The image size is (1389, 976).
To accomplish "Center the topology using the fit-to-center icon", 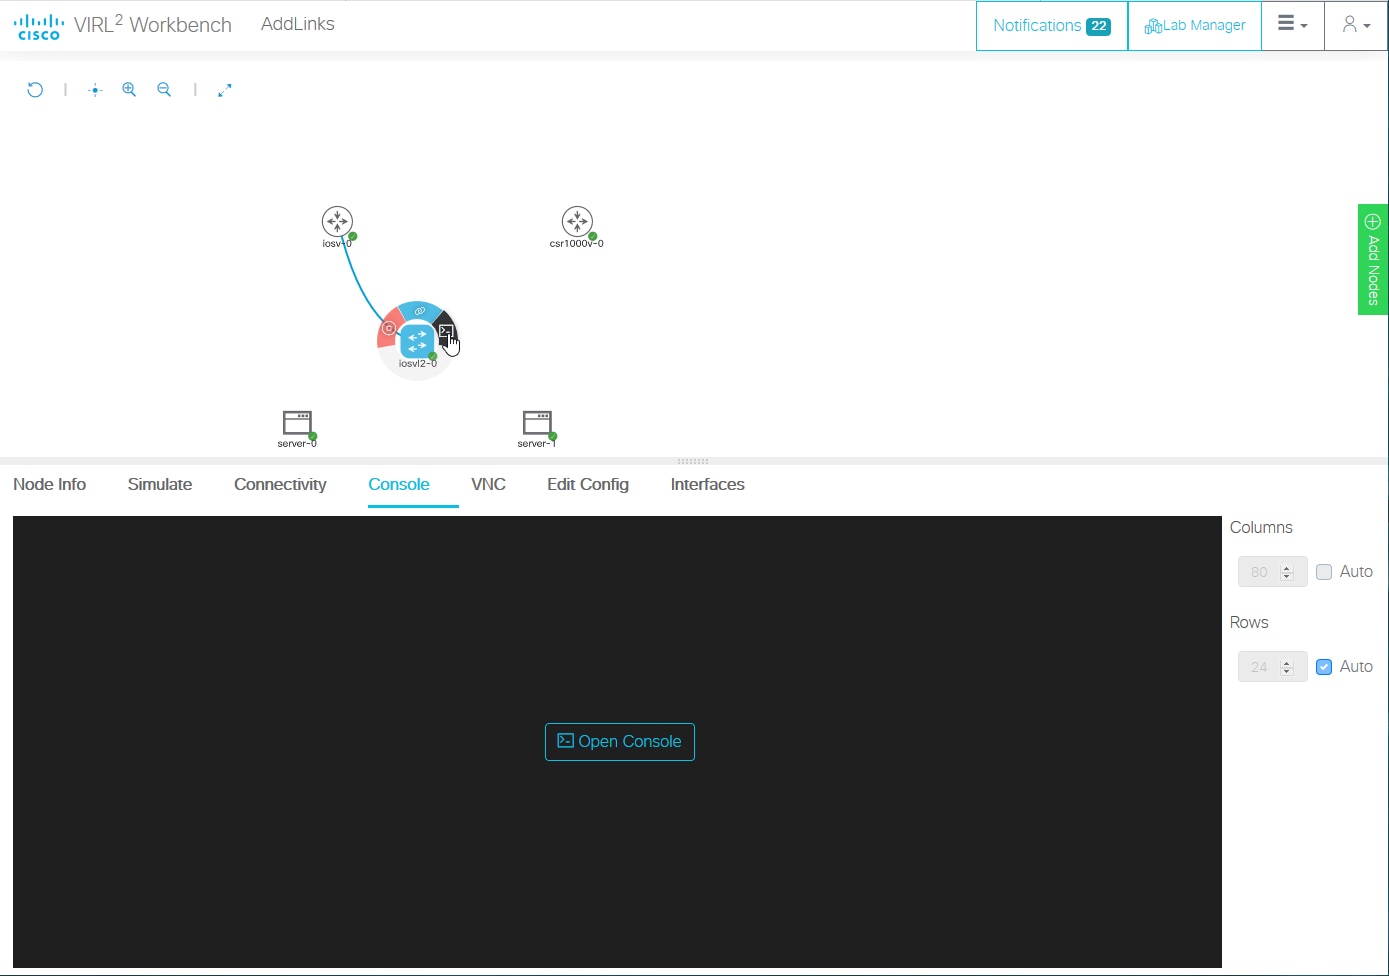I will tap(95, 89).
